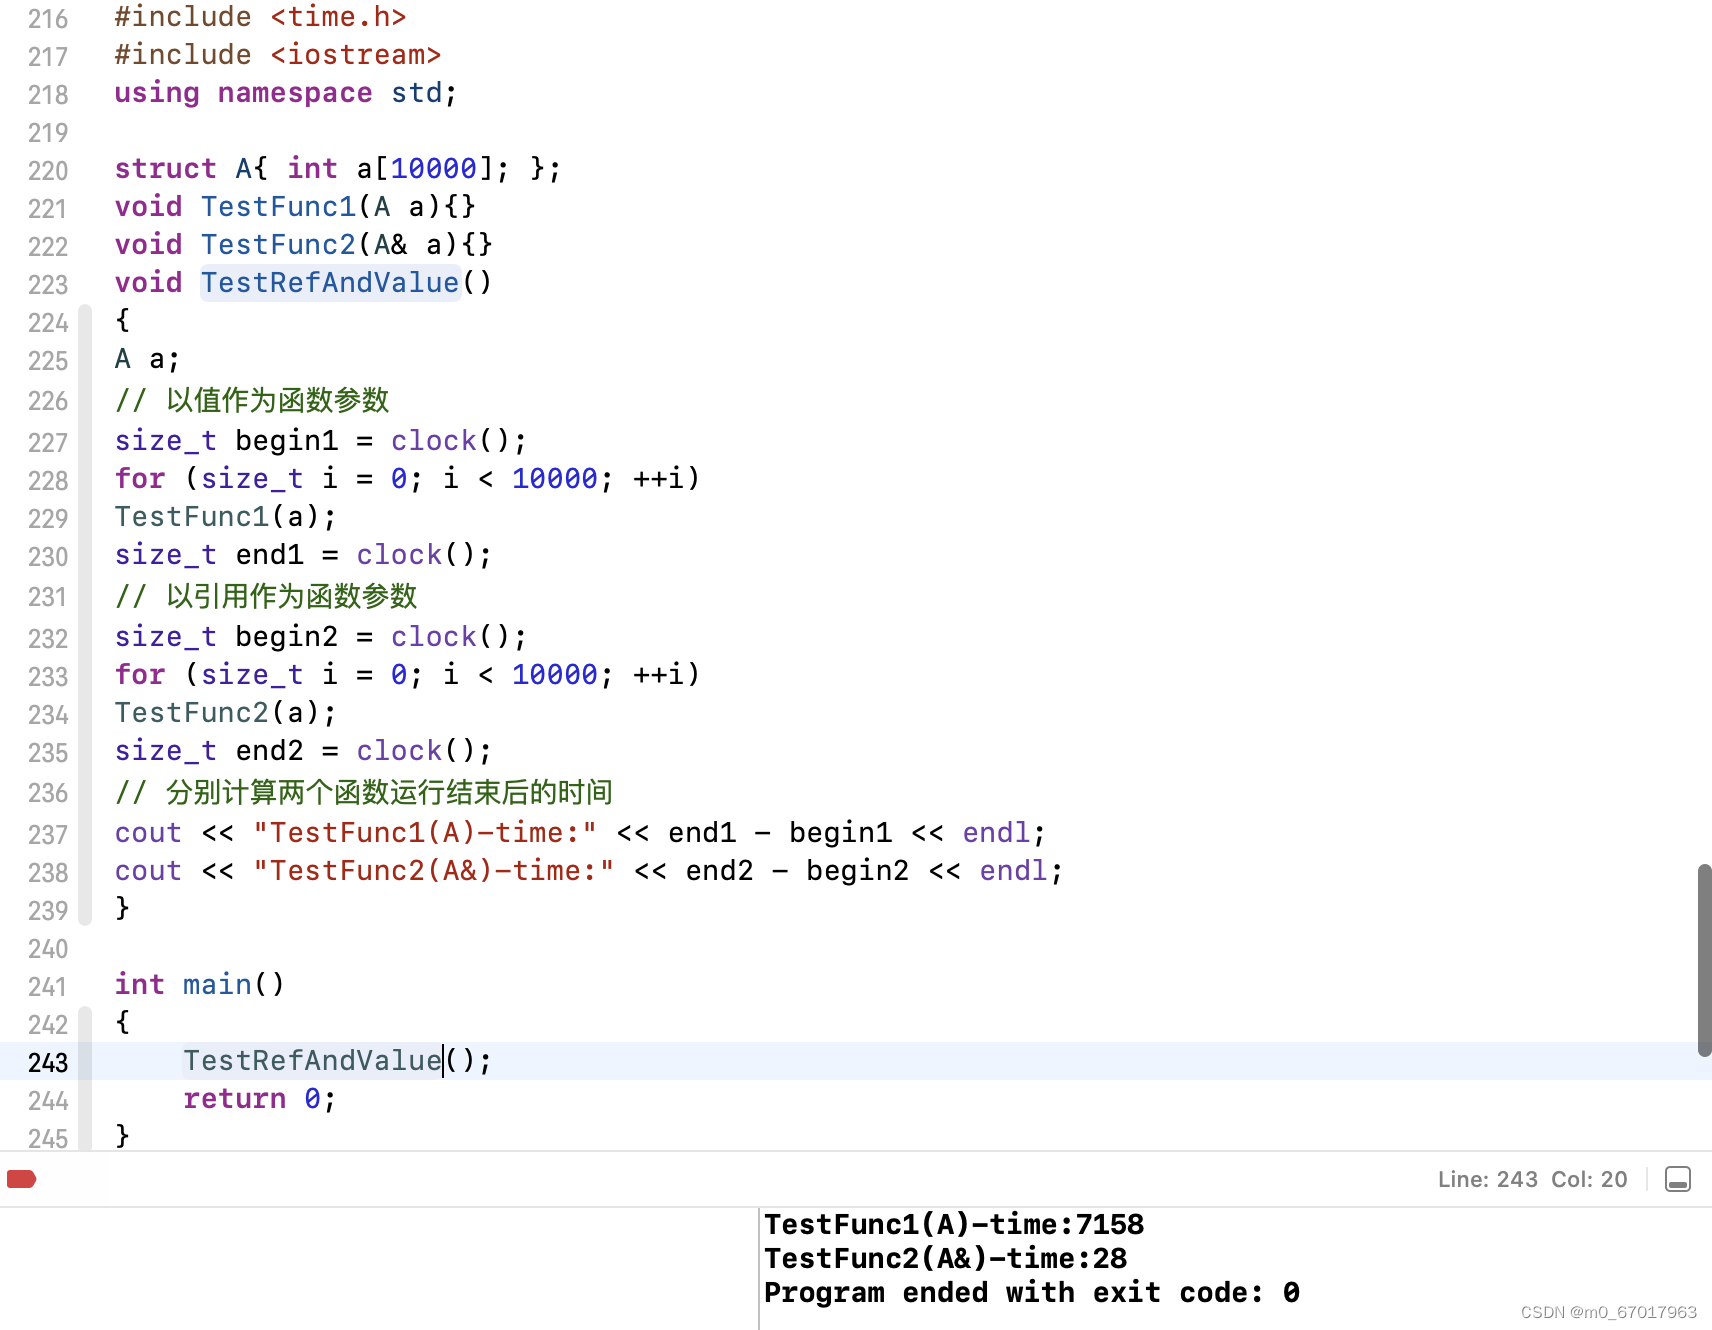Click the TestFunc2(A& a) declaration
Viewport: 1712px width, 1330px height.
pyautogui.click(x=304, y=245)
